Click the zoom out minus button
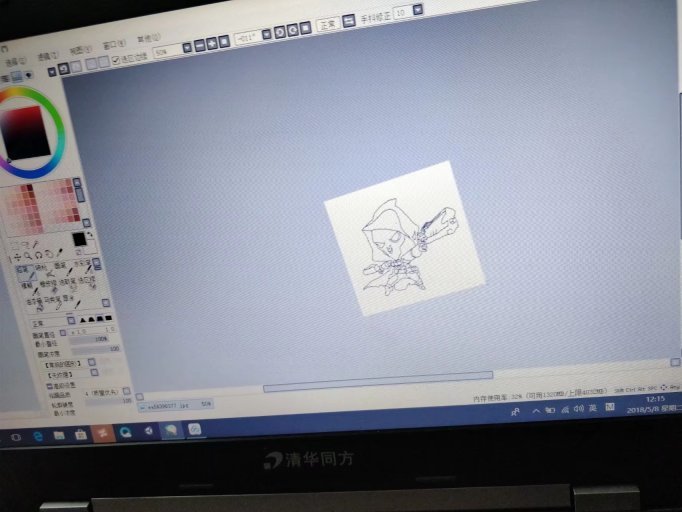 [x=200, y=45]
